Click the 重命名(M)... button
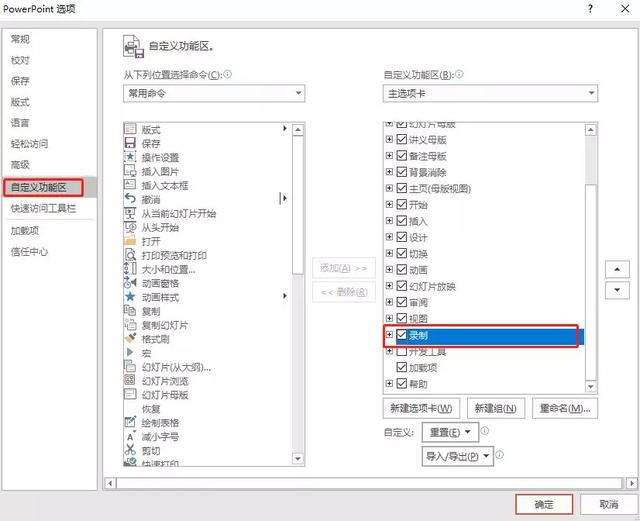 565,408
